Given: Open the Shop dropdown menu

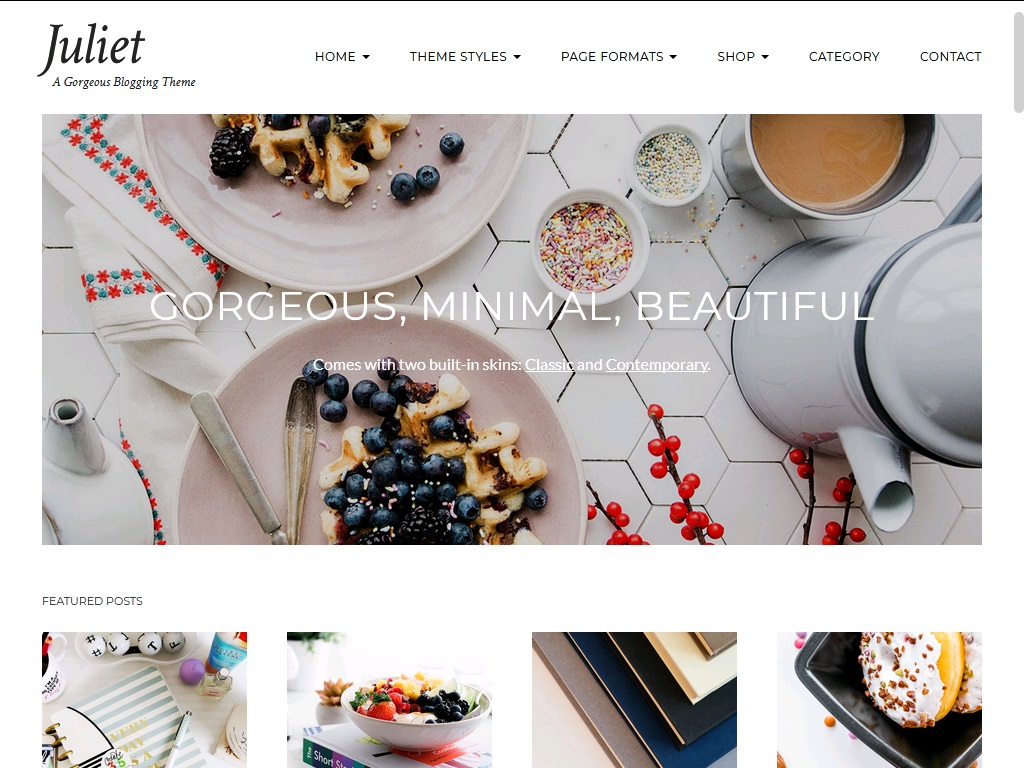Looking at the screenshot, I should [x=743, y=57].
